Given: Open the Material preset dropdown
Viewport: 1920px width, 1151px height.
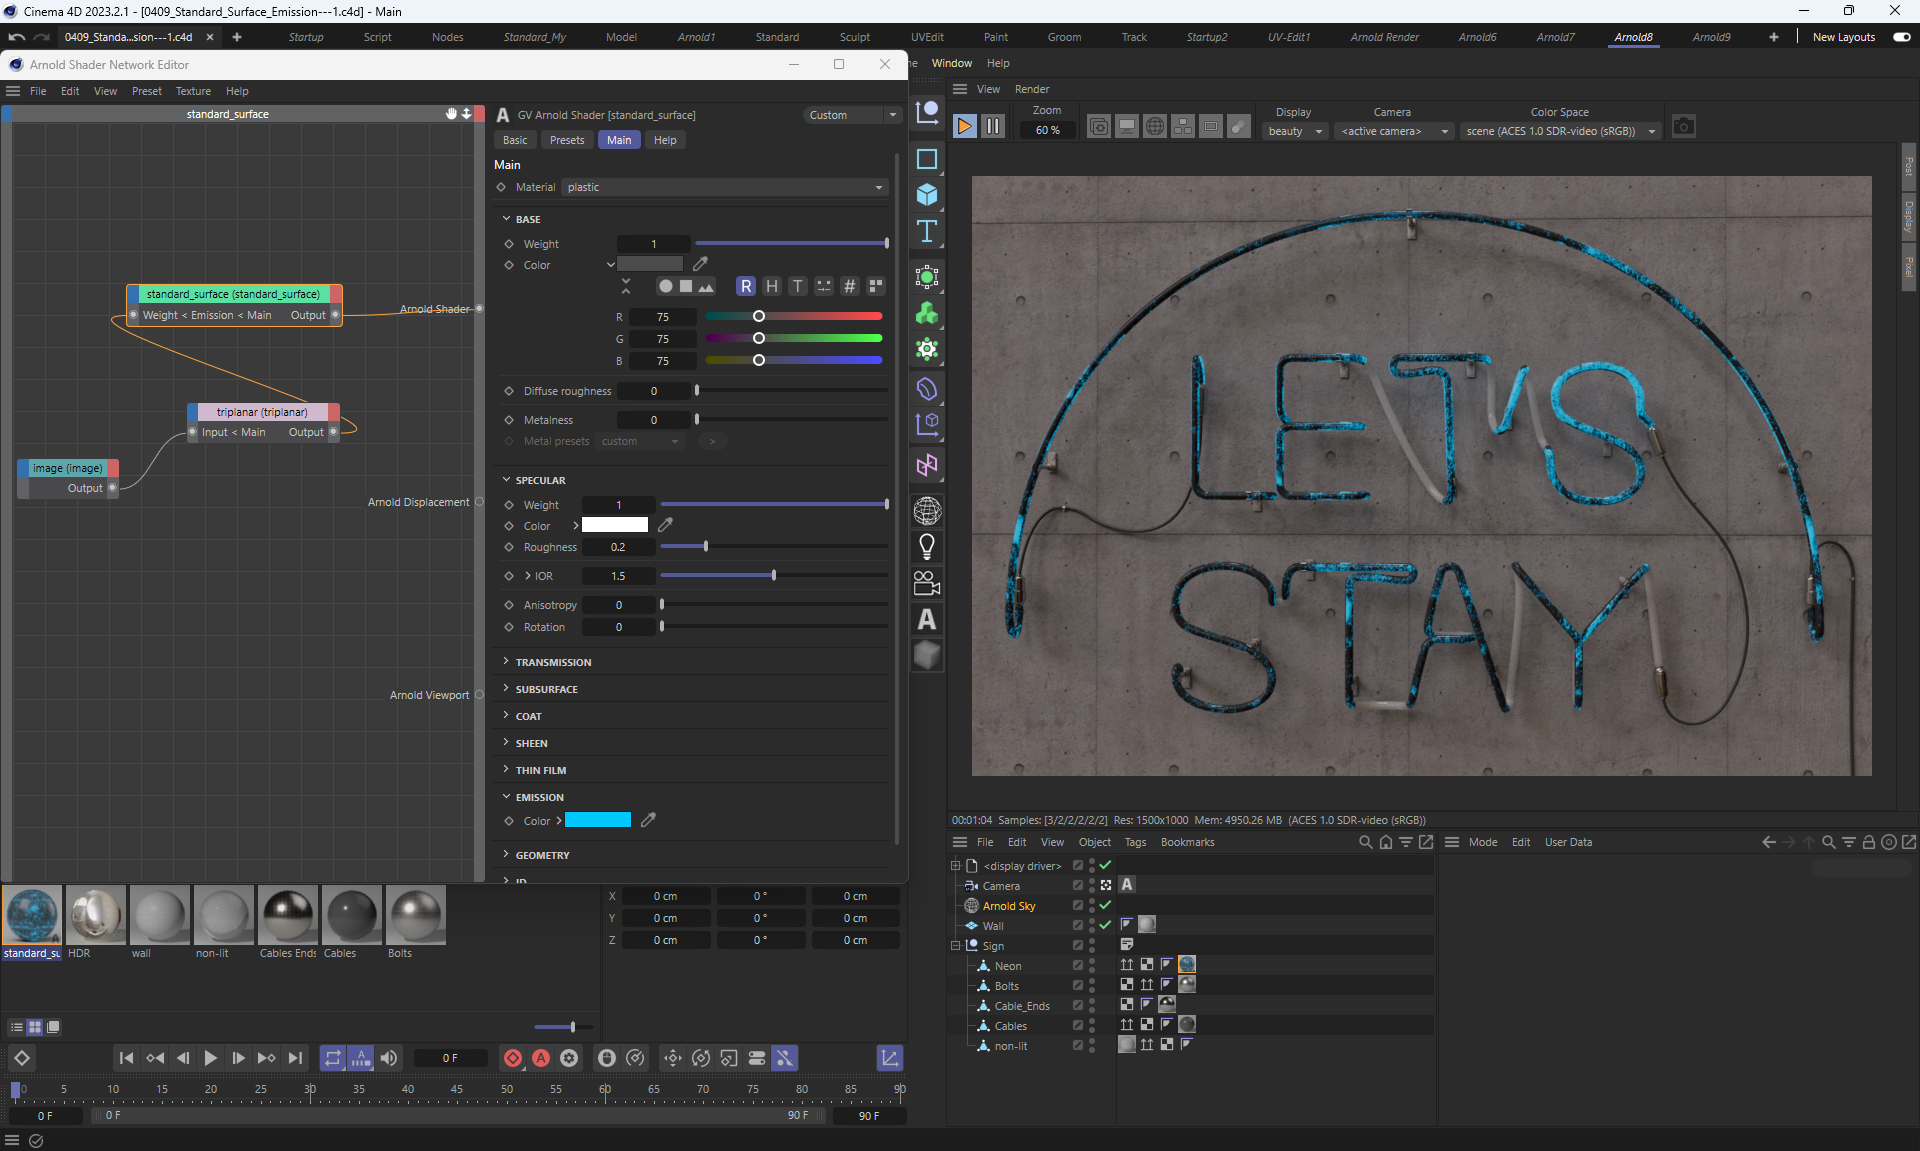Looking at the screenshot, I should click(x=724, y=187).
